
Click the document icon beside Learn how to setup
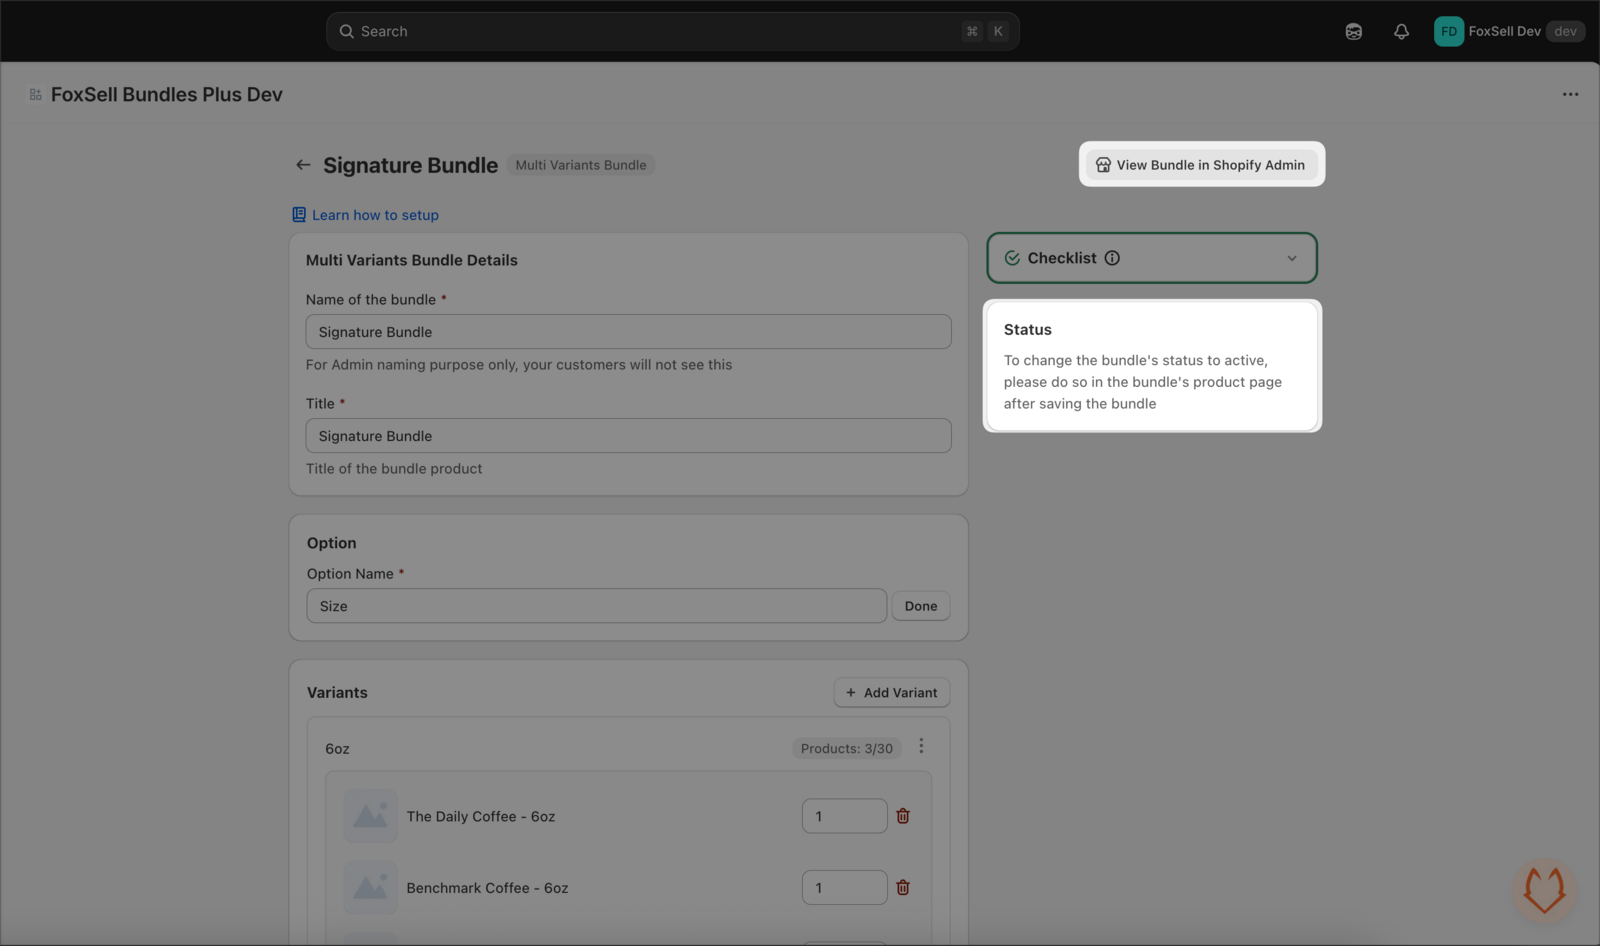point(298,214)
